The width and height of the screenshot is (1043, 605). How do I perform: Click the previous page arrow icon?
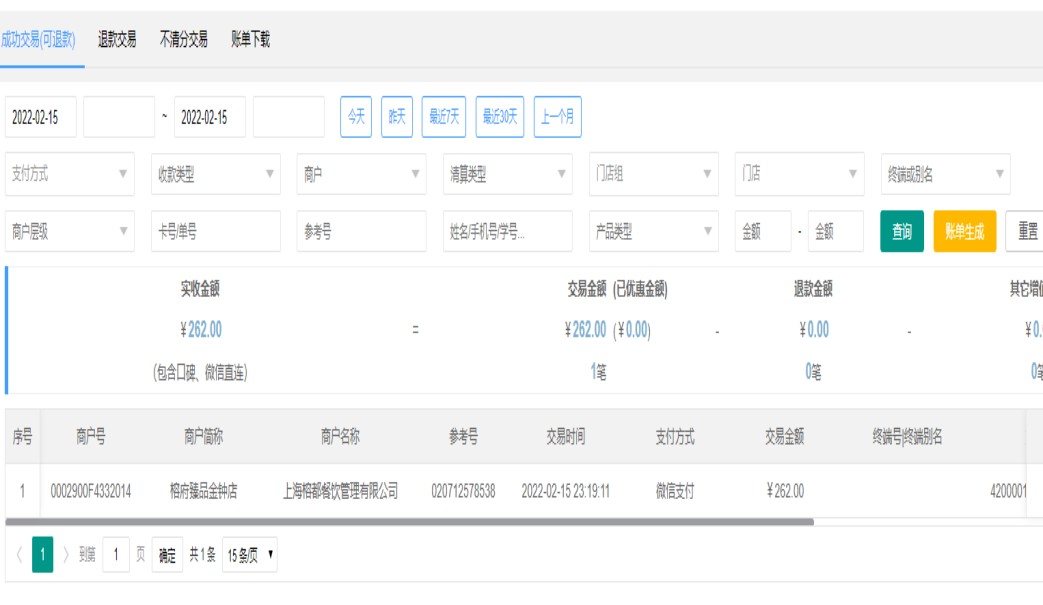tap(17, 556)
